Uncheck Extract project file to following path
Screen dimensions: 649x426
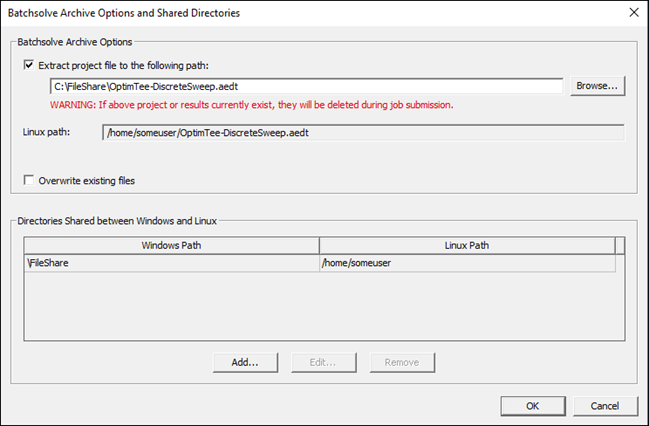point(29,65)
